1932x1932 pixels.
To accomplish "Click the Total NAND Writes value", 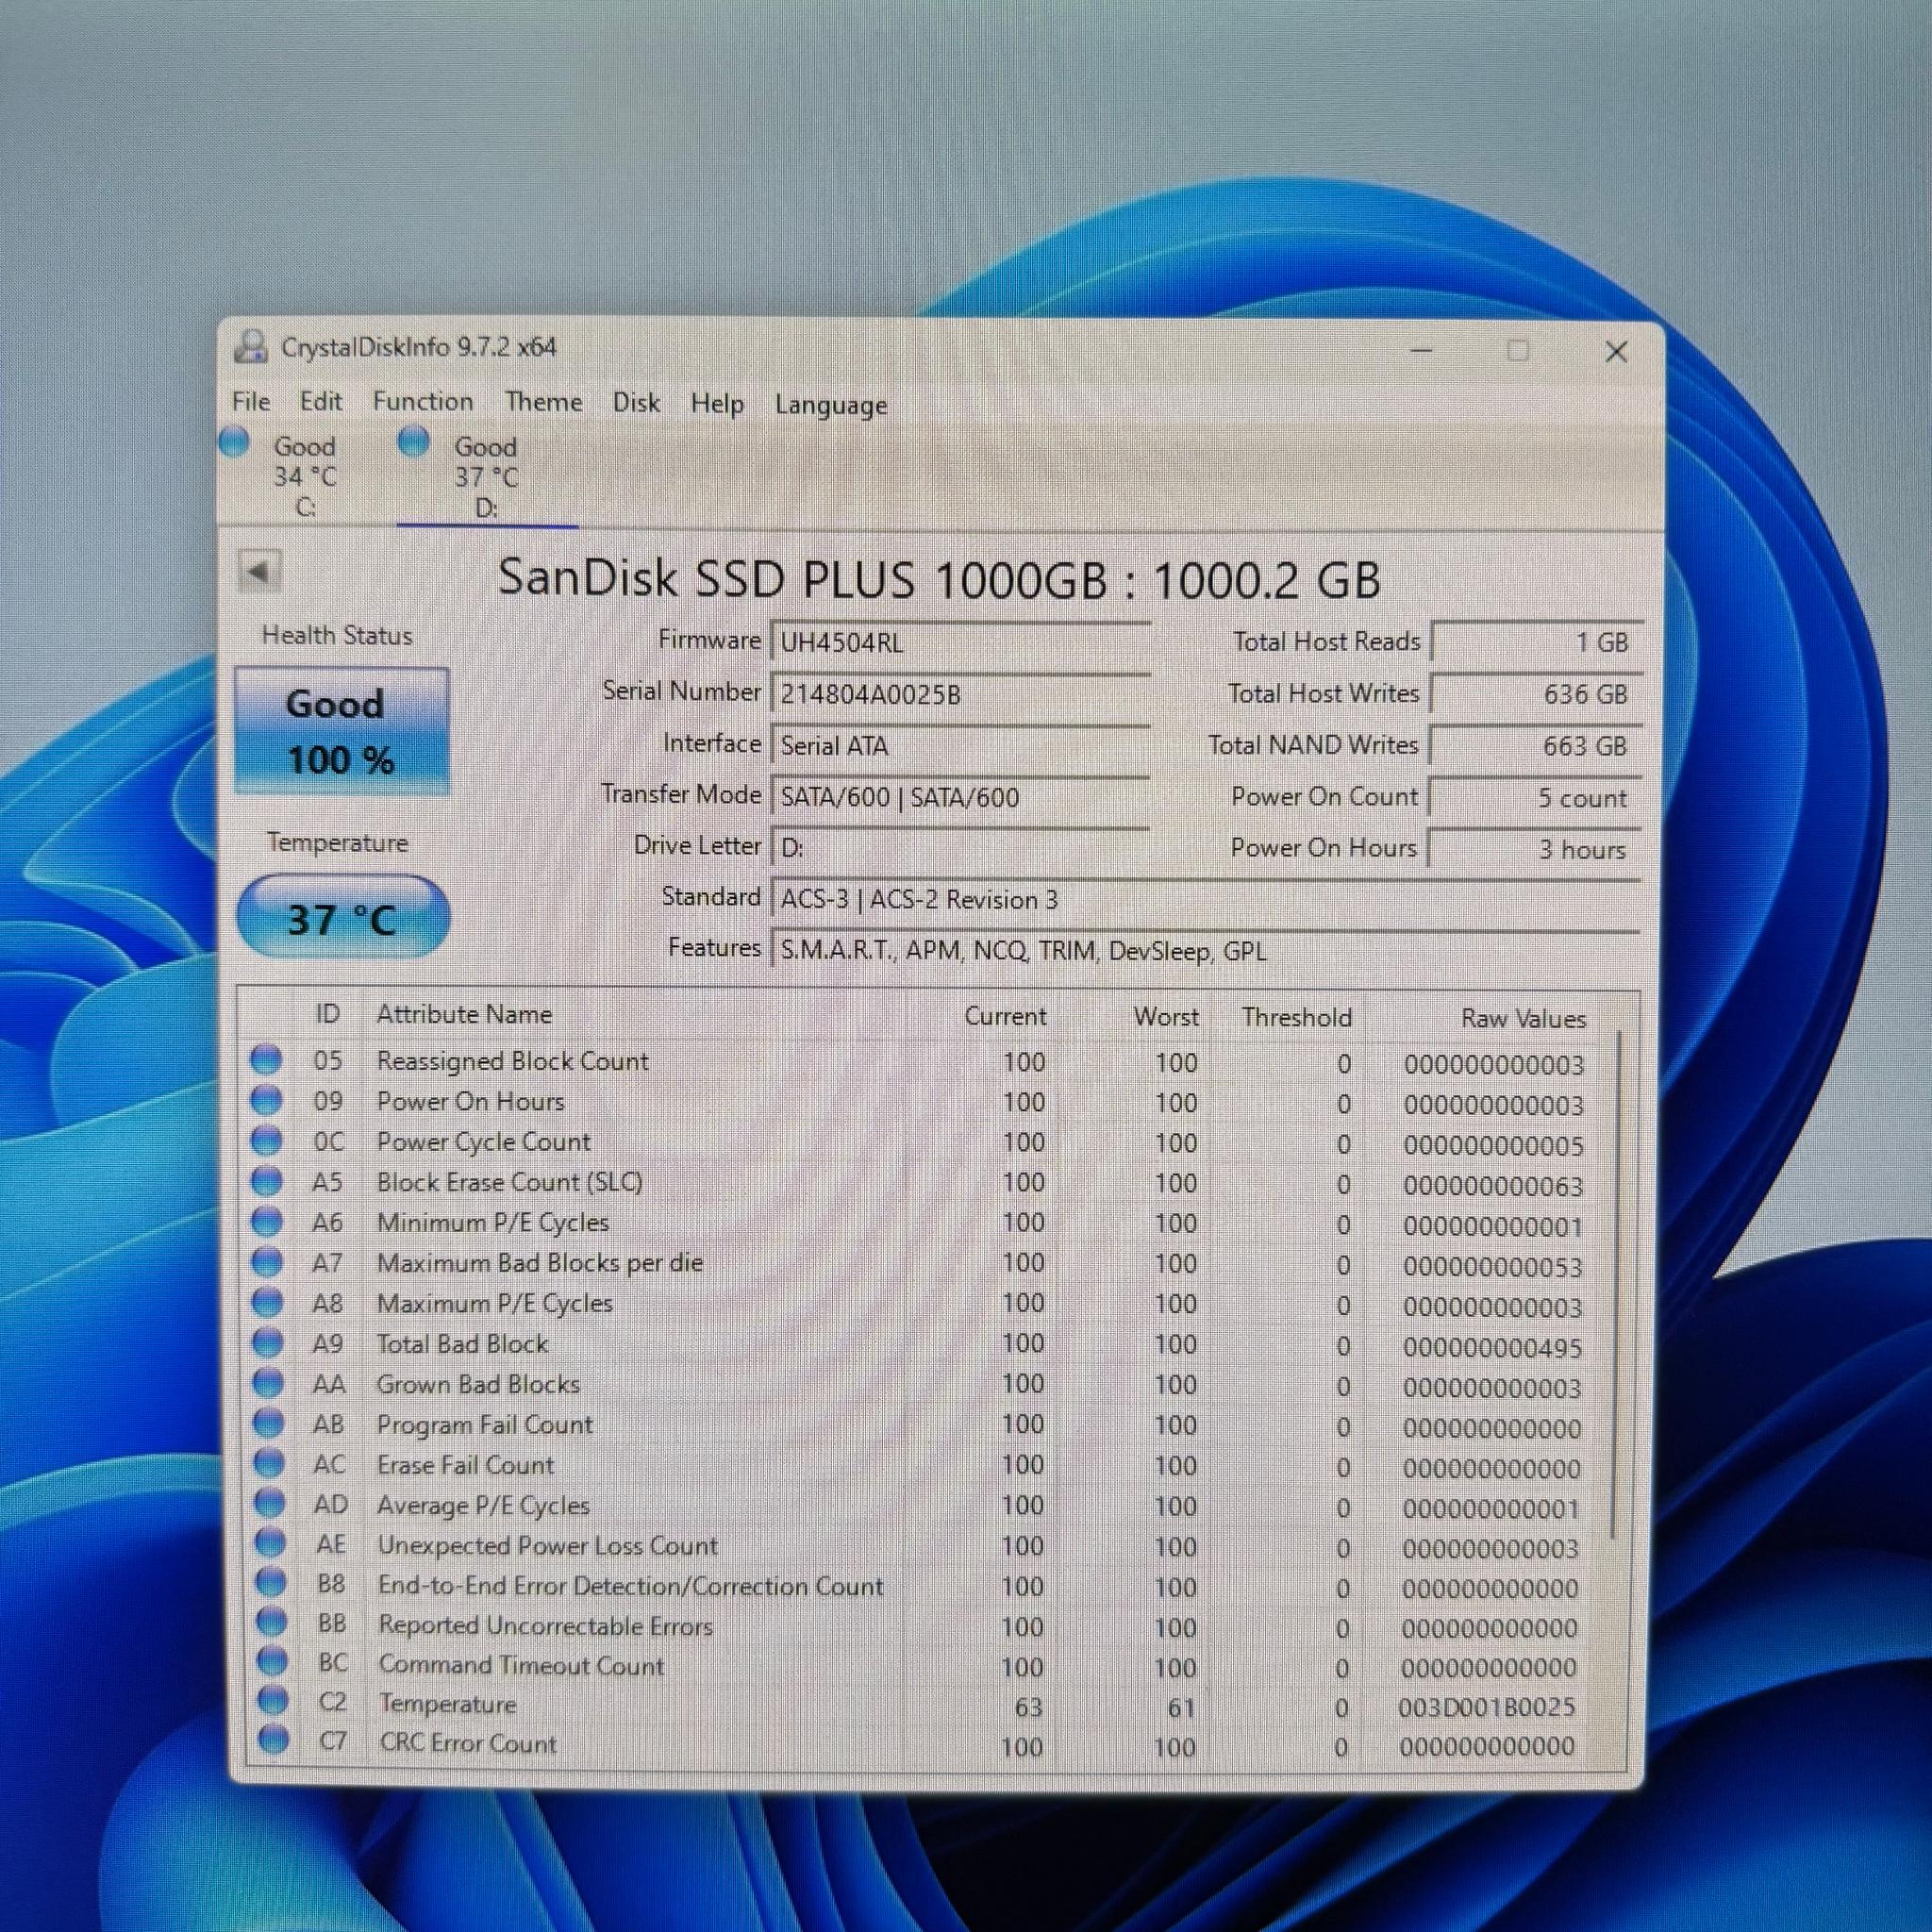I will [1536, 746].
